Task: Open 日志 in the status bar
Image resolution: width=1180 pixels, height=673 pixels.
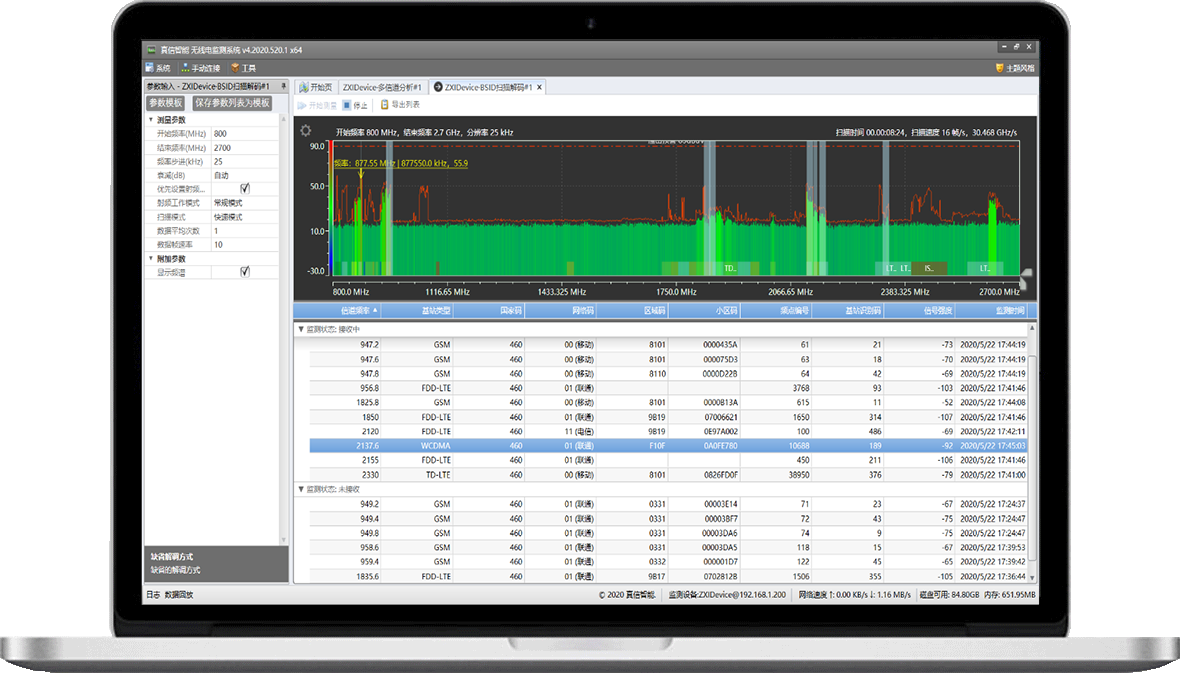Action: click(153, 595)
